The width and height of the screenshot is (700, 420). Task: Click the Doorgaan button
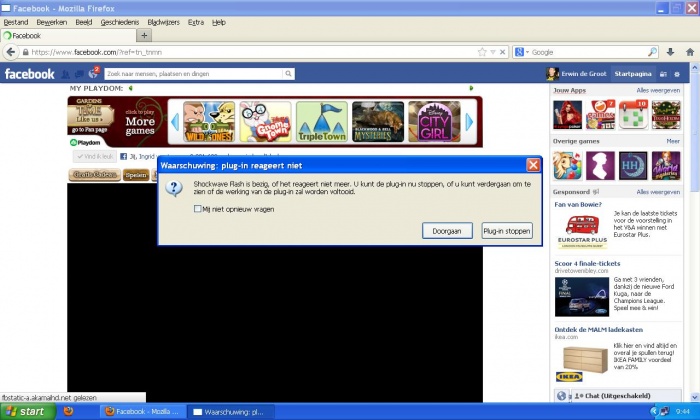[447, 231]
